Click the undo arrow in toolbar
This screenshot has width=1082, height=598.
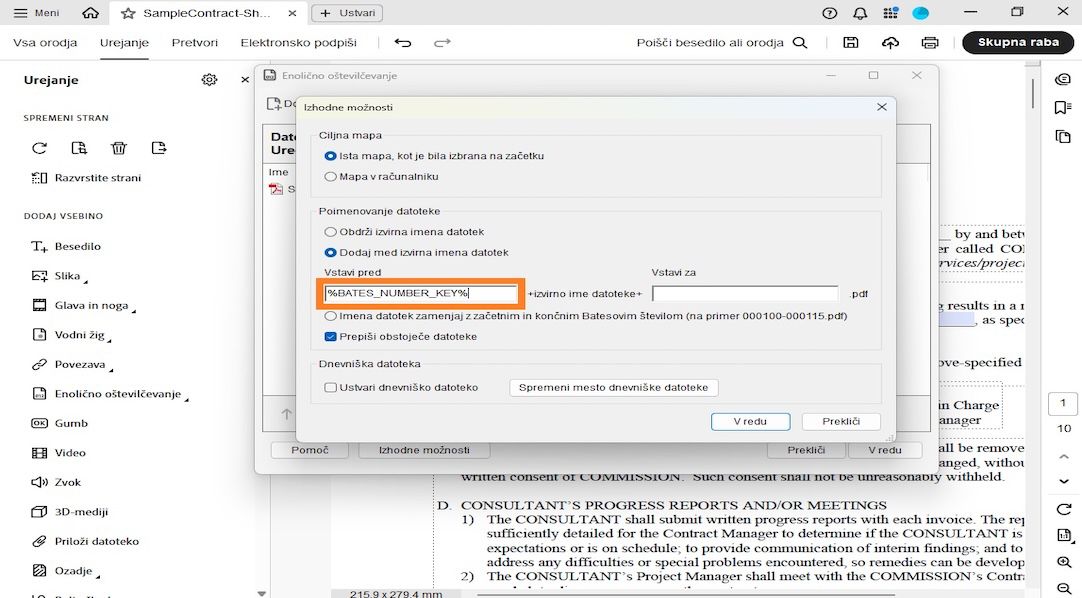coord(402,43)
